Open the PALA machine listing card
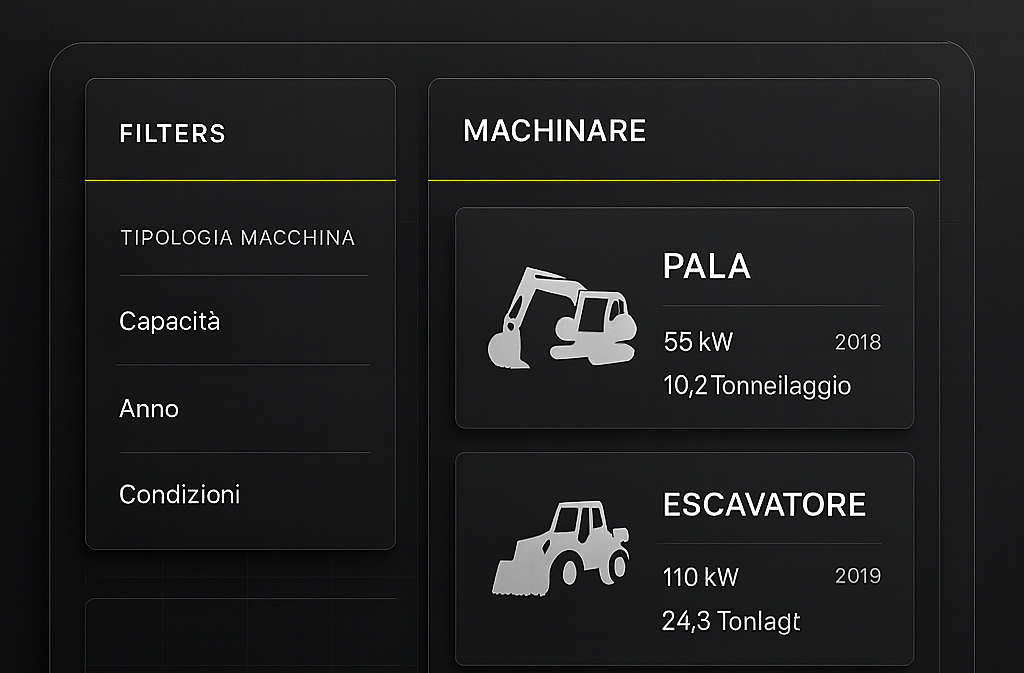Viewport: 1024px width, 673px height. (685, 318)
